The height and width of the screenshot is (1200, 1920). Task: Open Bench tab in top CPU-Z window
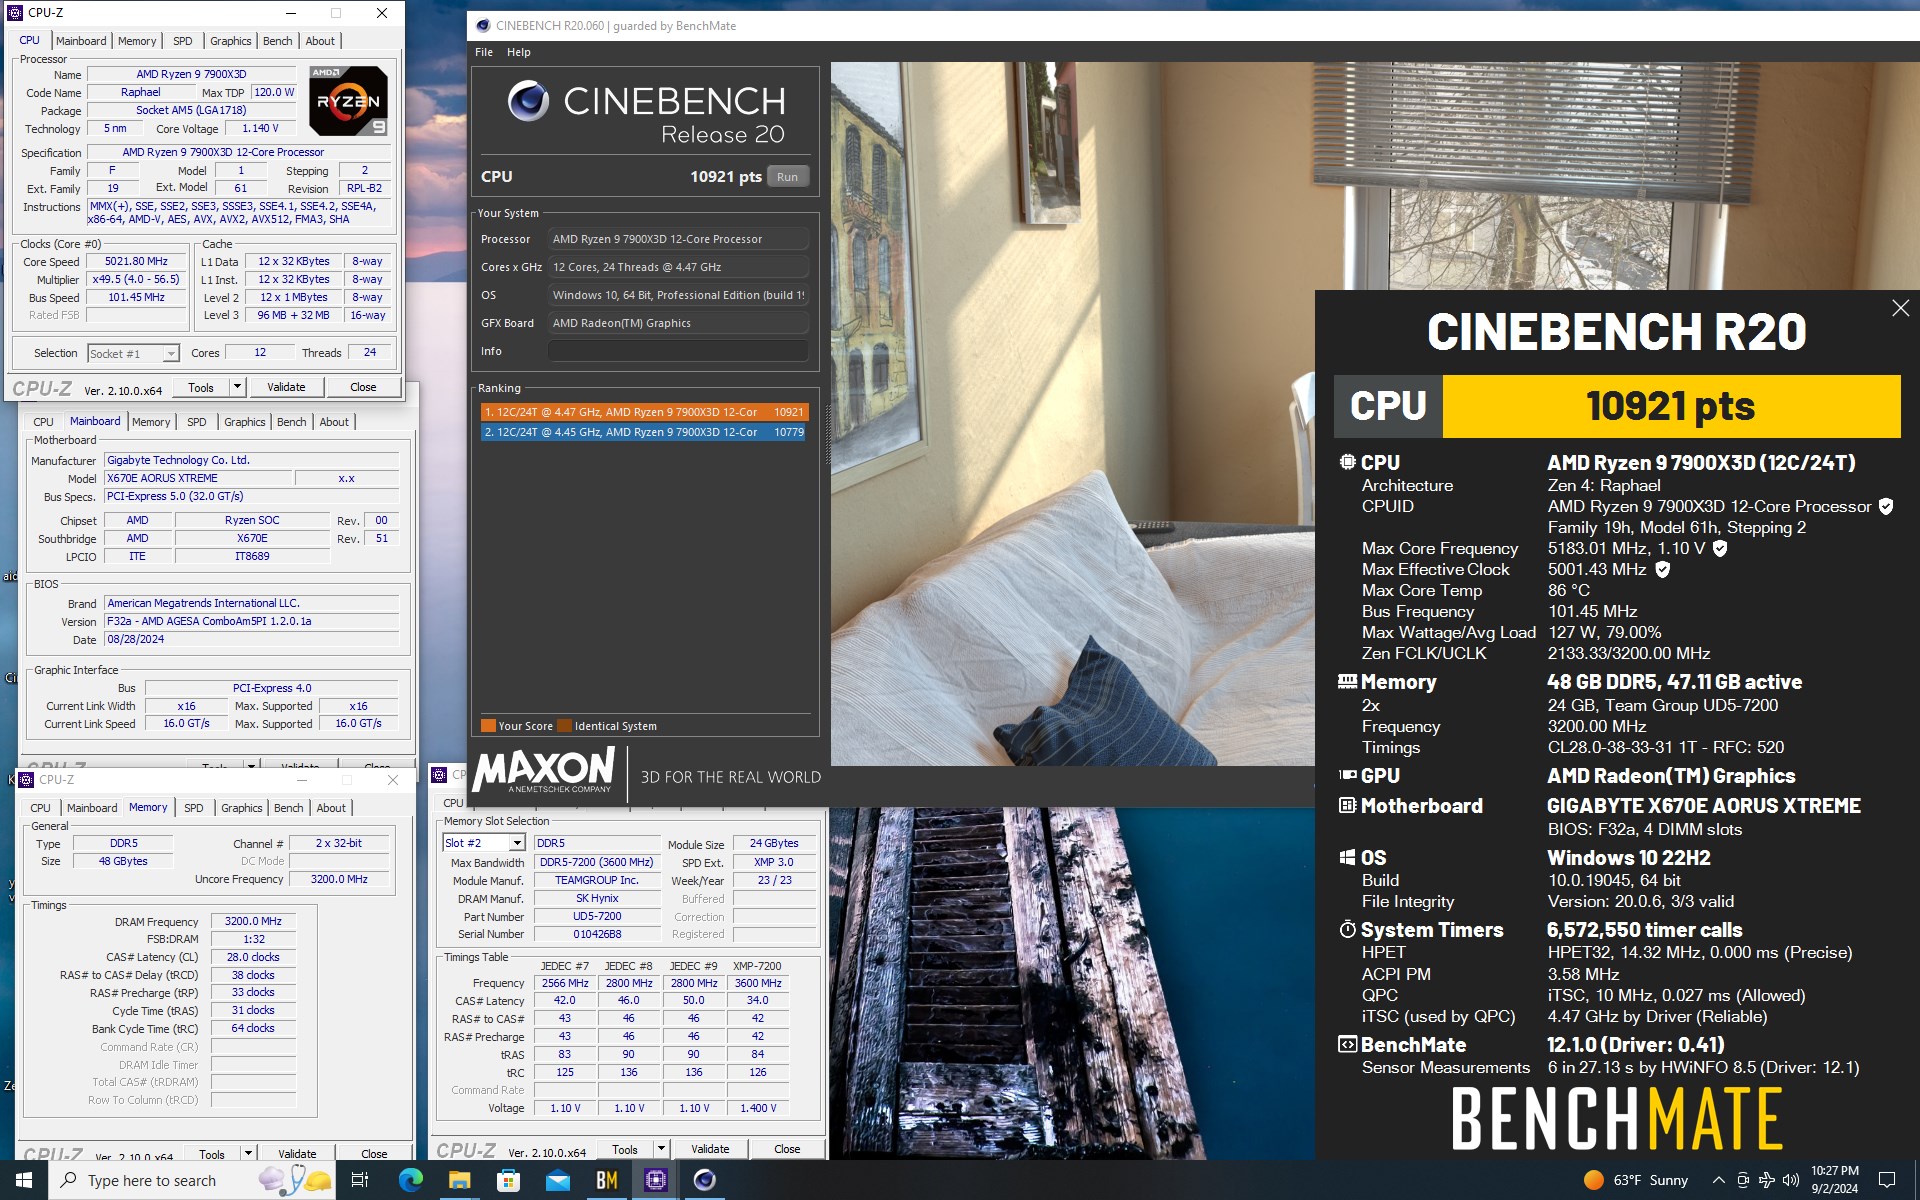pyautogui.click(x=277, y=41)
